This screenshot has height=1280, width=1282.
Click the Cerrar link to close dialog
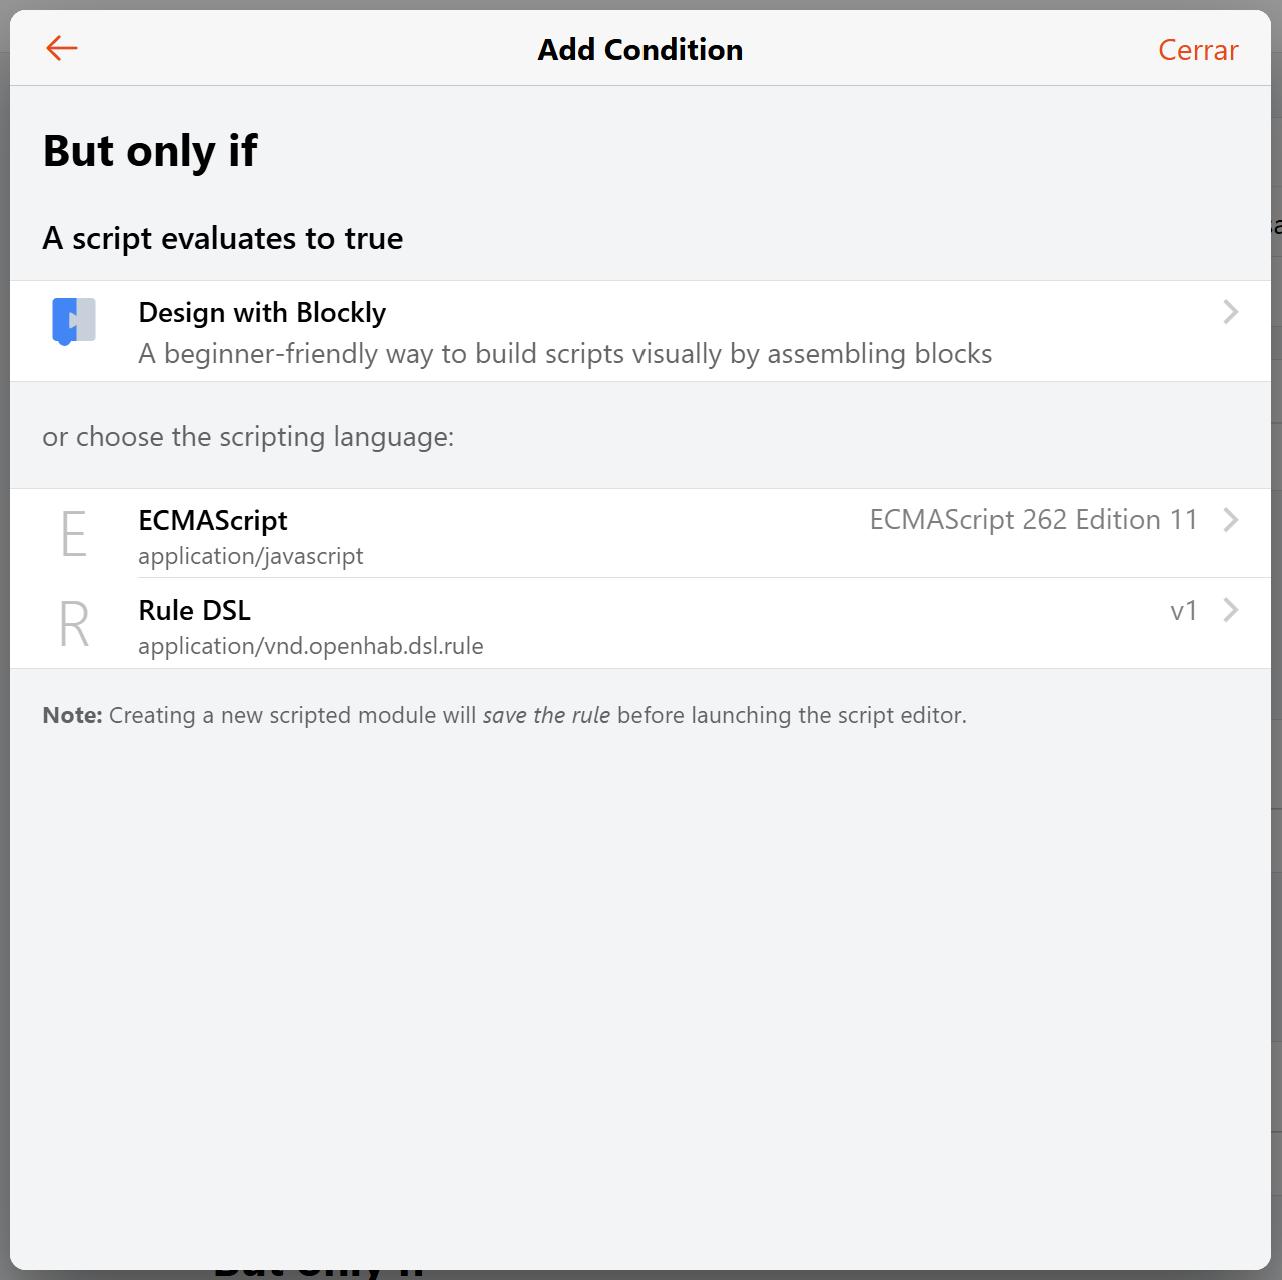coord(1197,50)
